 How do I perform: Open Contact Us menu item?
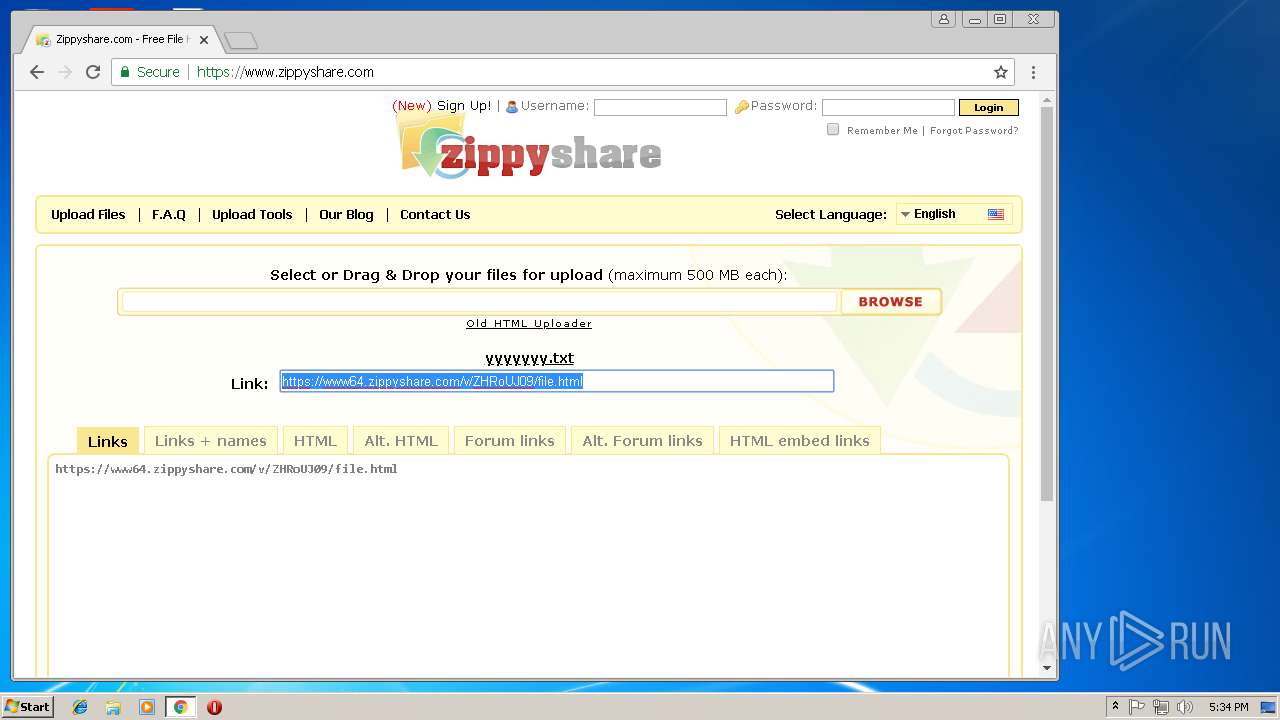click(435, 214)
